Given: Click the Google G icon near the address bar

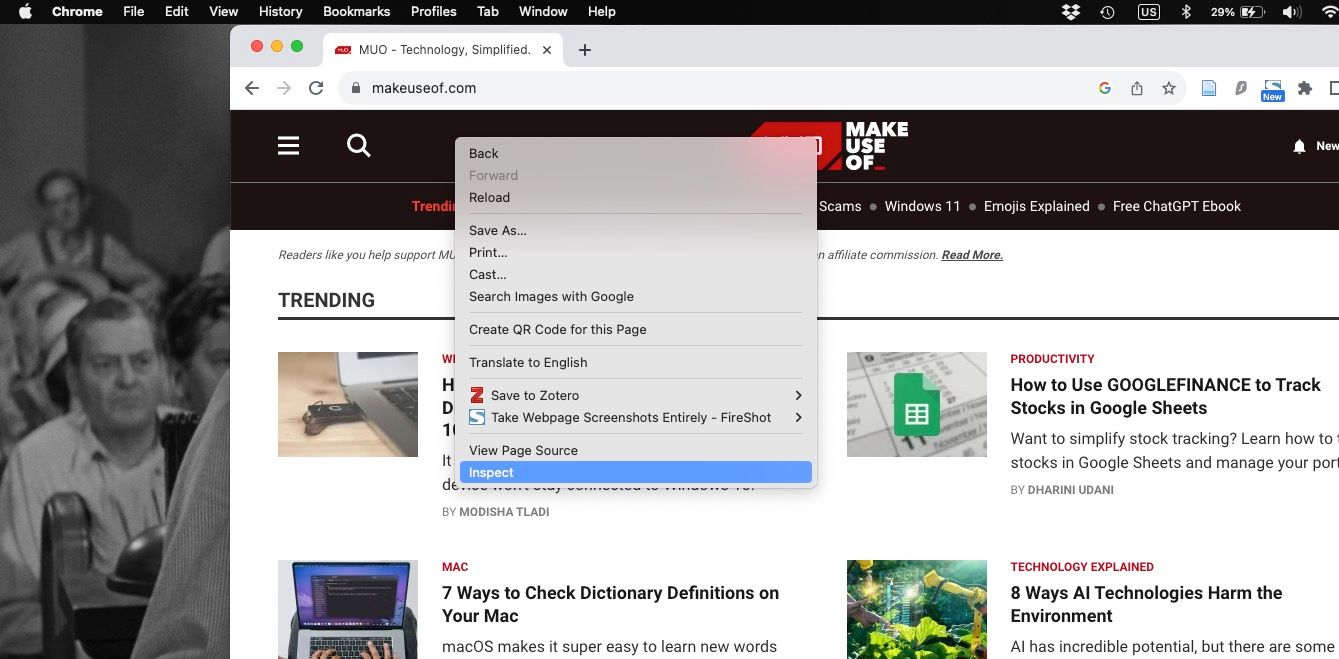Looking at the screenshot, I should (x=1104, y=88).
